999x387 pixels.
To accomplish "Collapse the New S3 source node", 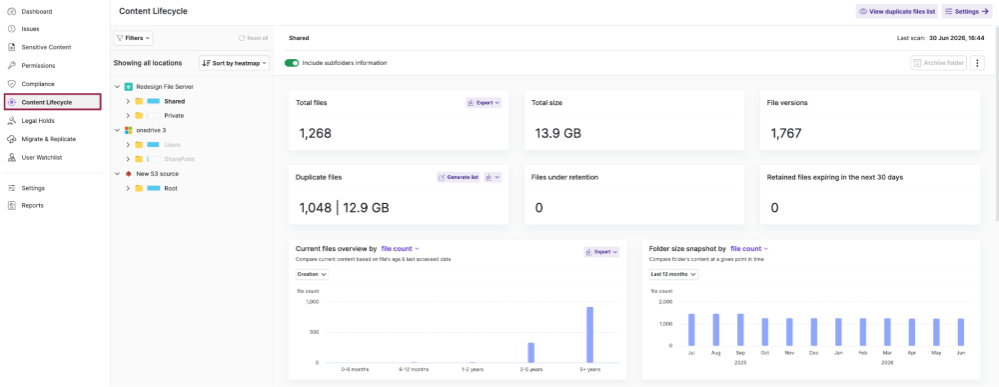I will tap(117, 173).
